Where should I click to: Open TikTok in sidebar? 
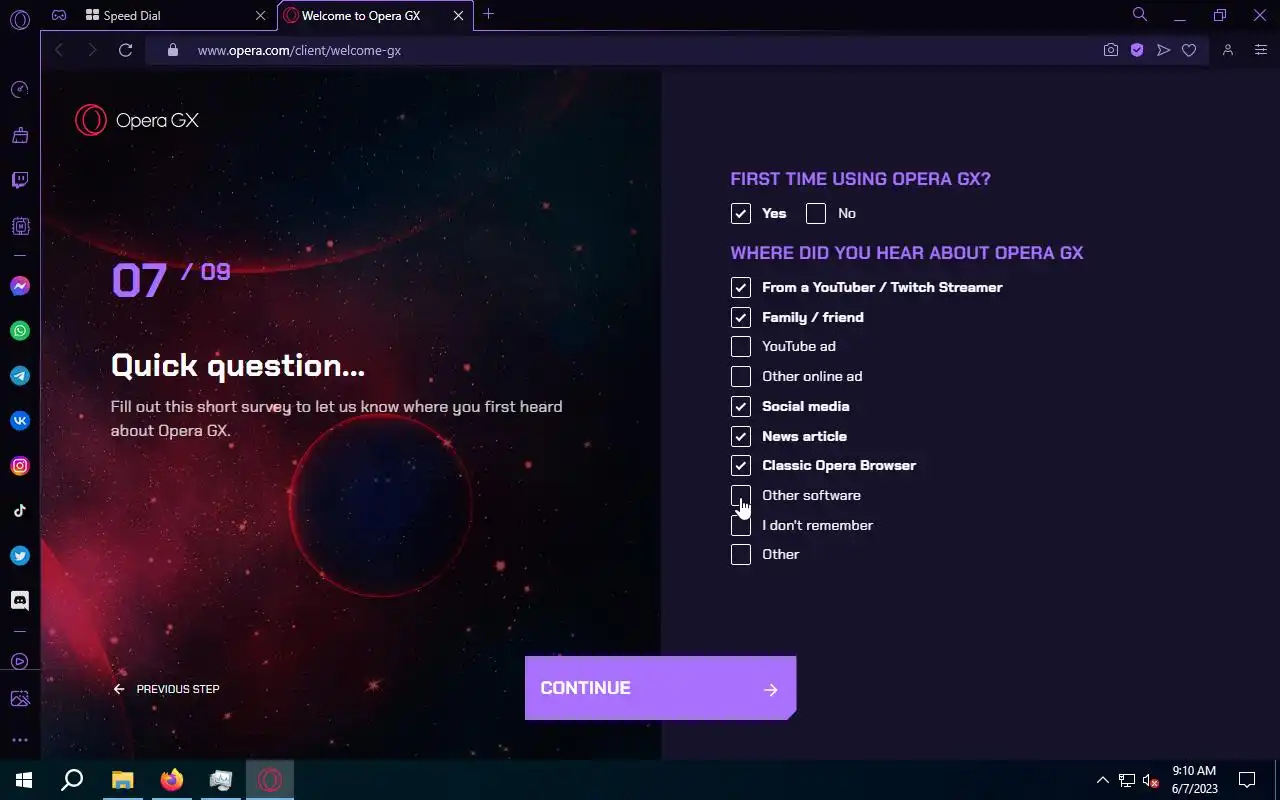pos(20,511)
